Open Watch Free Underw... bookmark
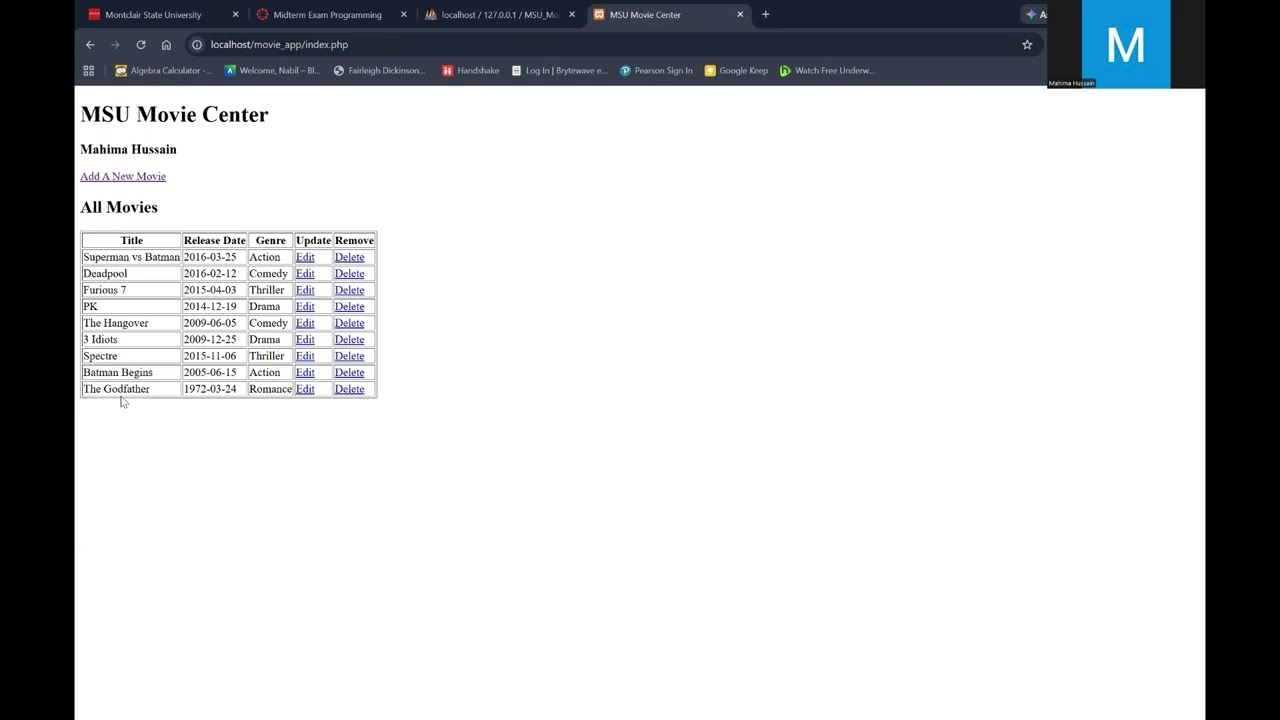This screenshot has width=1280, height=720. coord(827,71)
